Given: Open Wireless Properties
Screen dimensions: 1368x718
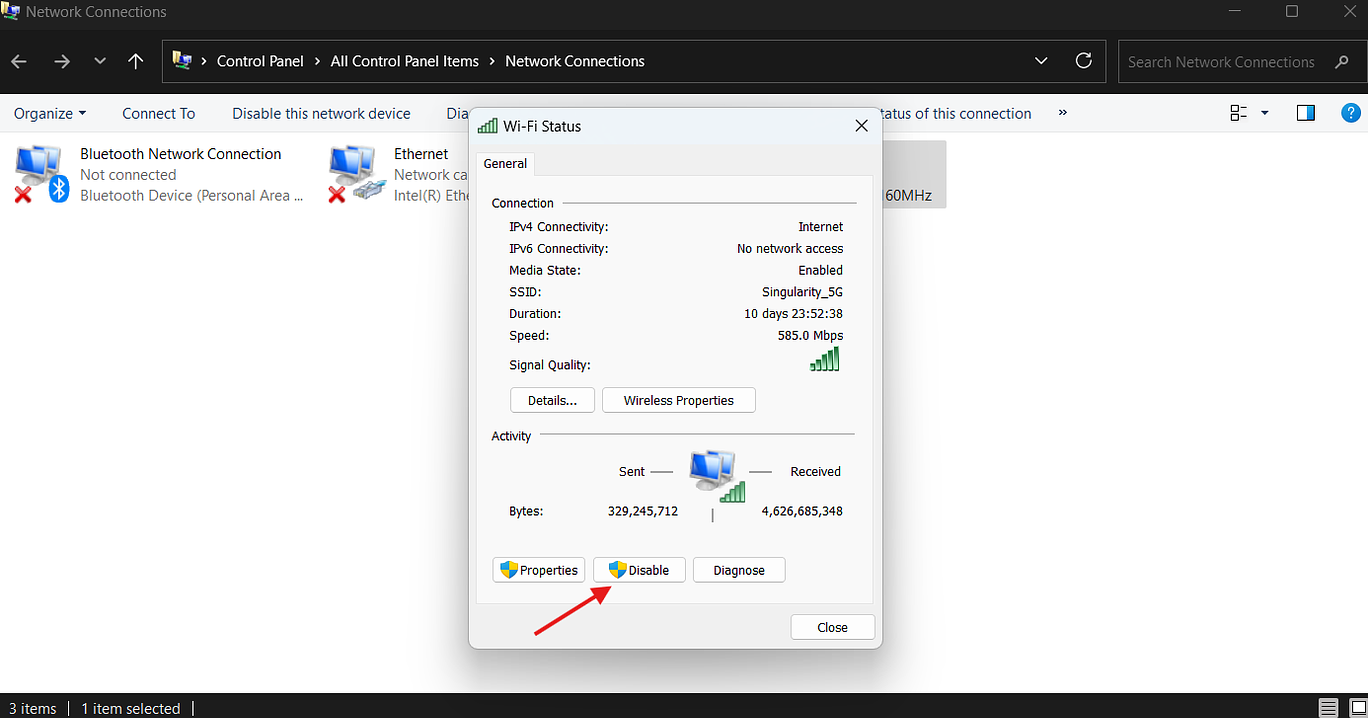Looking at the screenshot, I should (678, 400).
